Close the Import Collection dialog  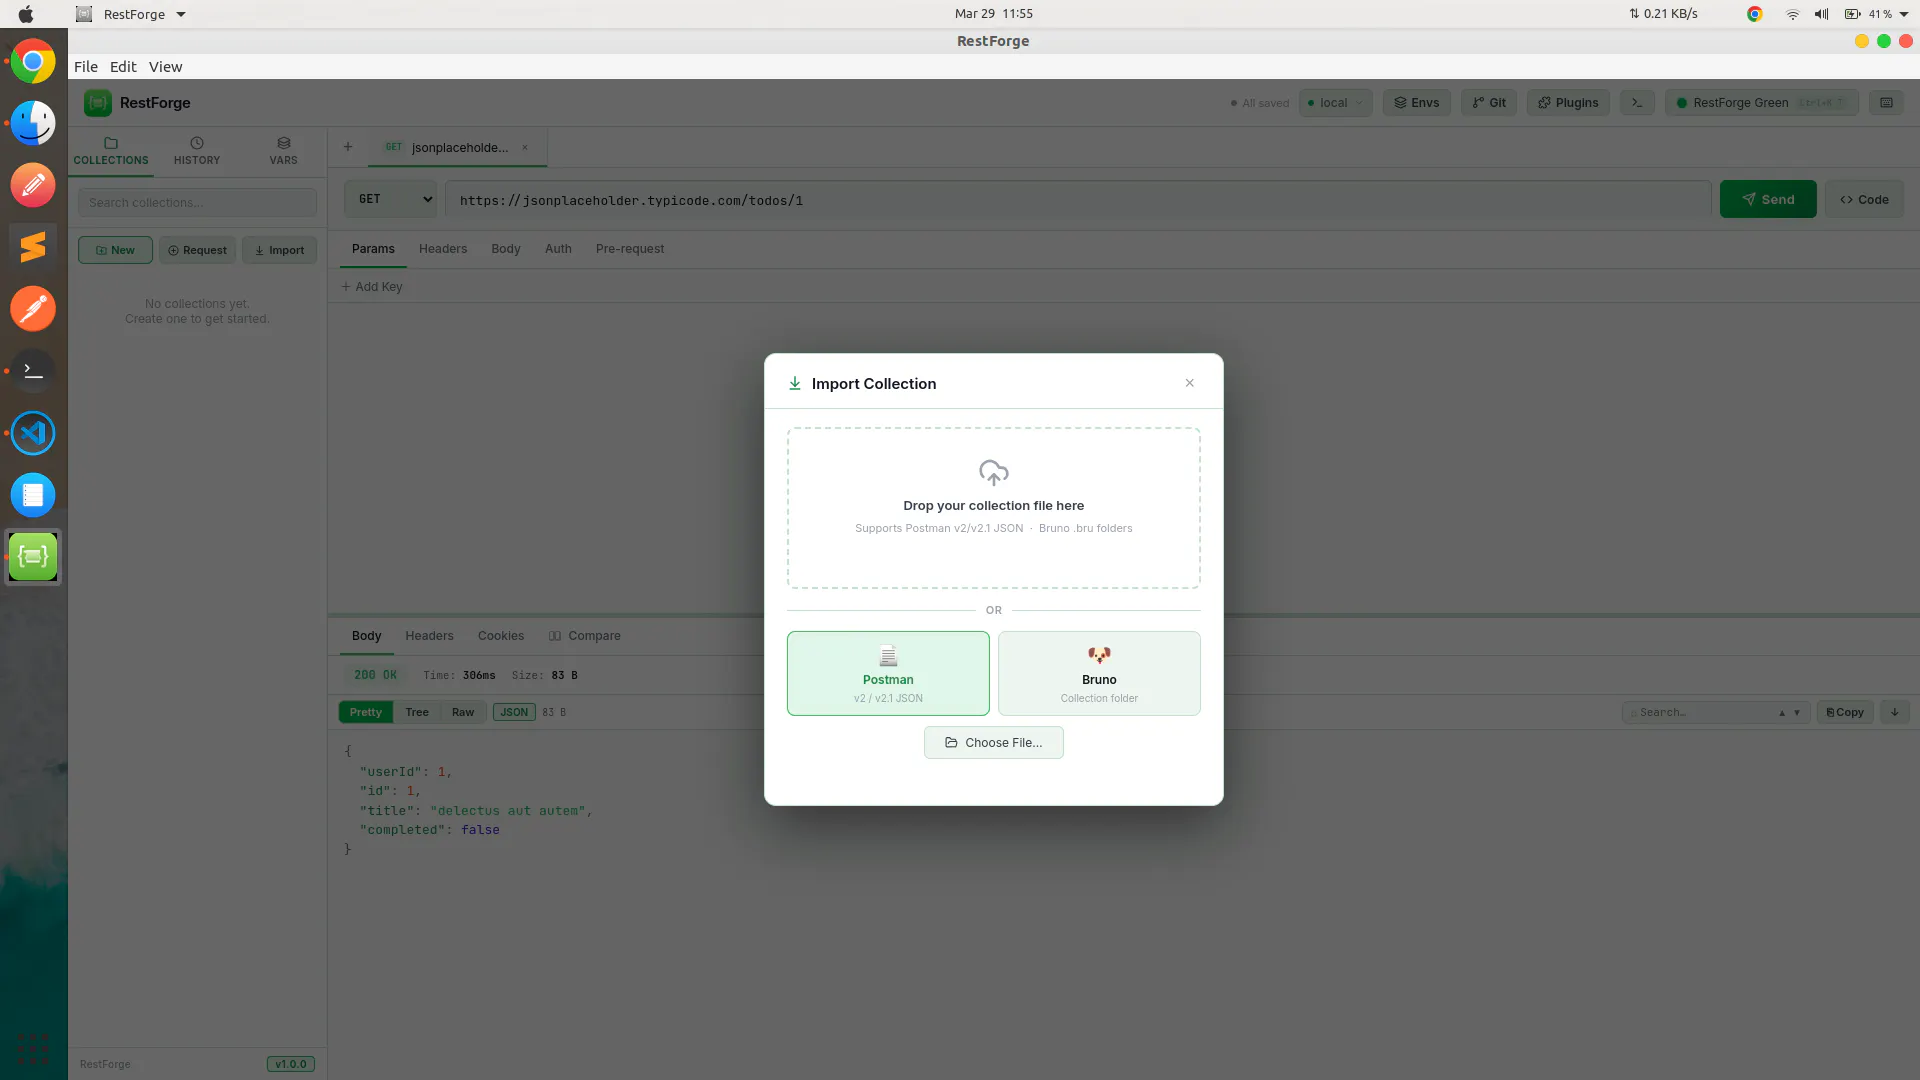pos(1189,383)
